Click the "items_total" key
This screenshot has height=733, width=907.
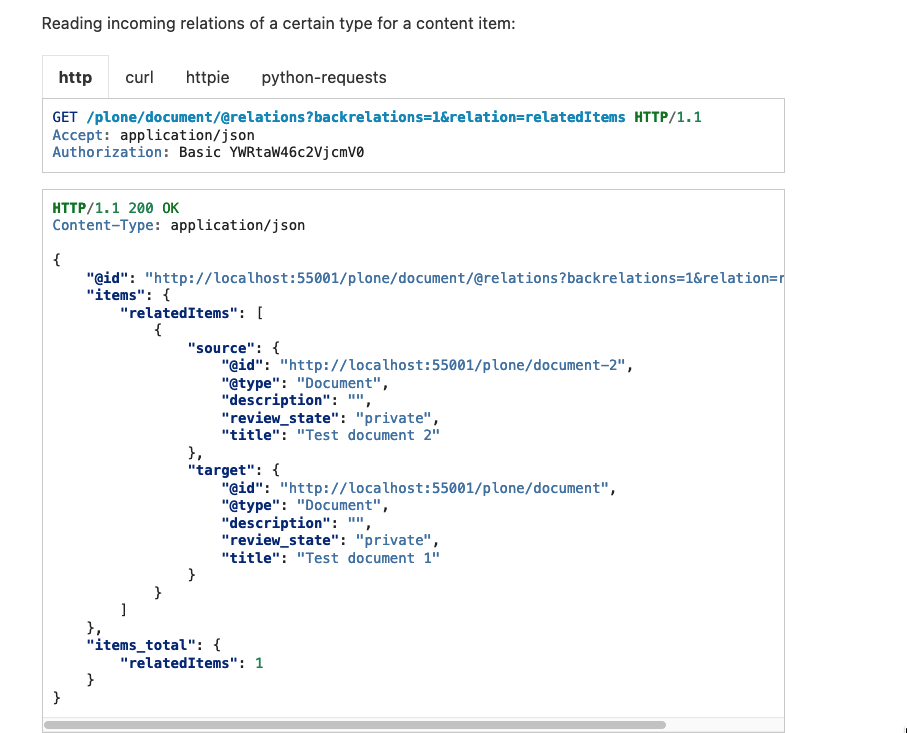click(141, 646)
